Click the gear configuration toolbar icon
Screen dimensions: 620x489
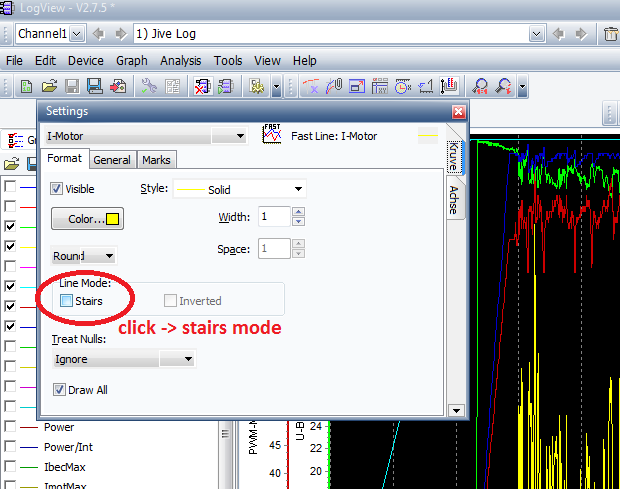point(257,86)
